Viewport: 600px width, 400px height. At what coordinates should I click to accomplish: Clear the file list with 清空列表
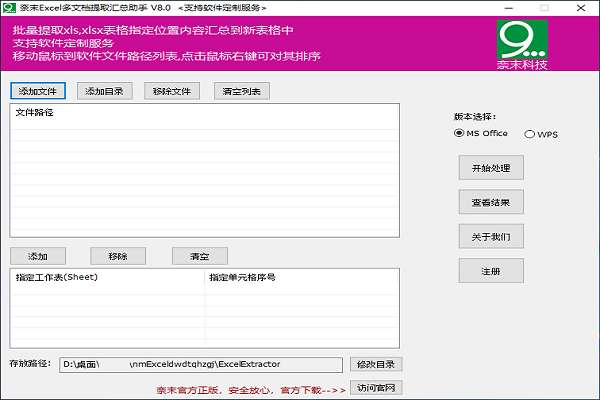click(241, 91)
